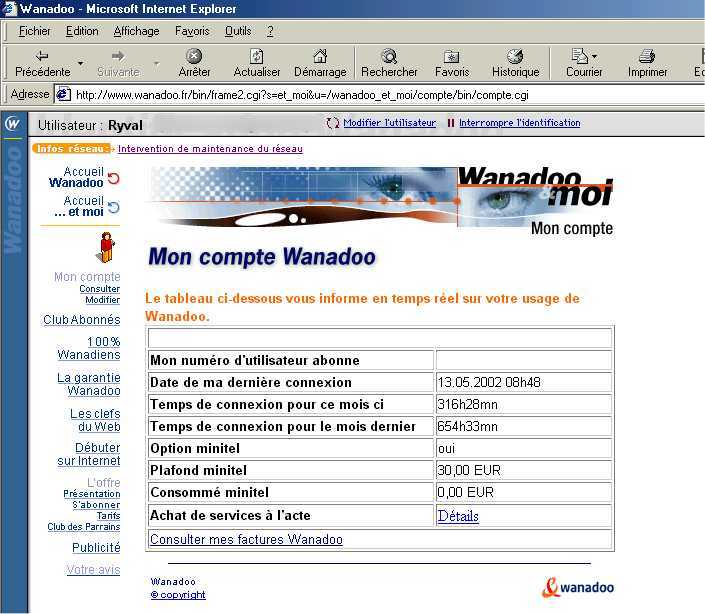This screenshot has width=705, height=614.
Task: Open Débuter sur Internet link
Action: tap(89, 454)
